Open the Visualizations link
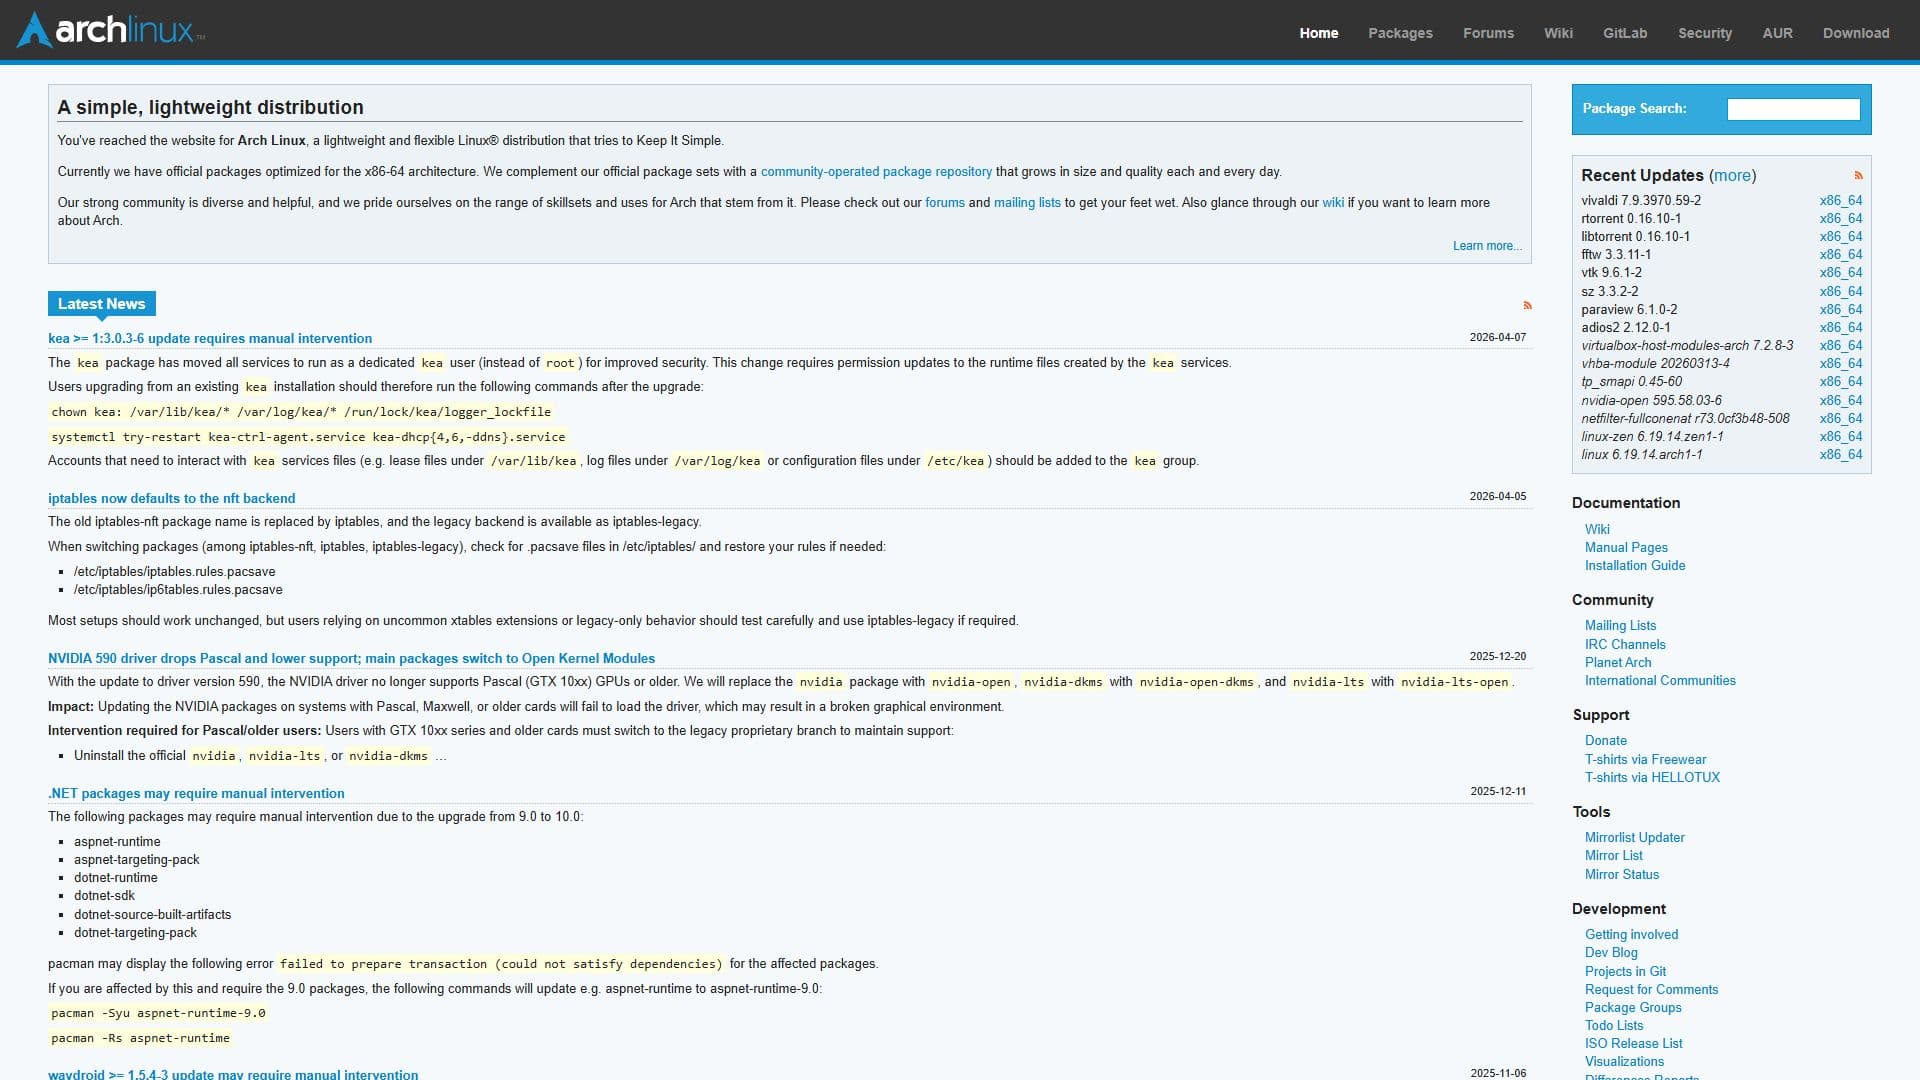This screenshot has height=1080, width=1920. point(1624,1062)
